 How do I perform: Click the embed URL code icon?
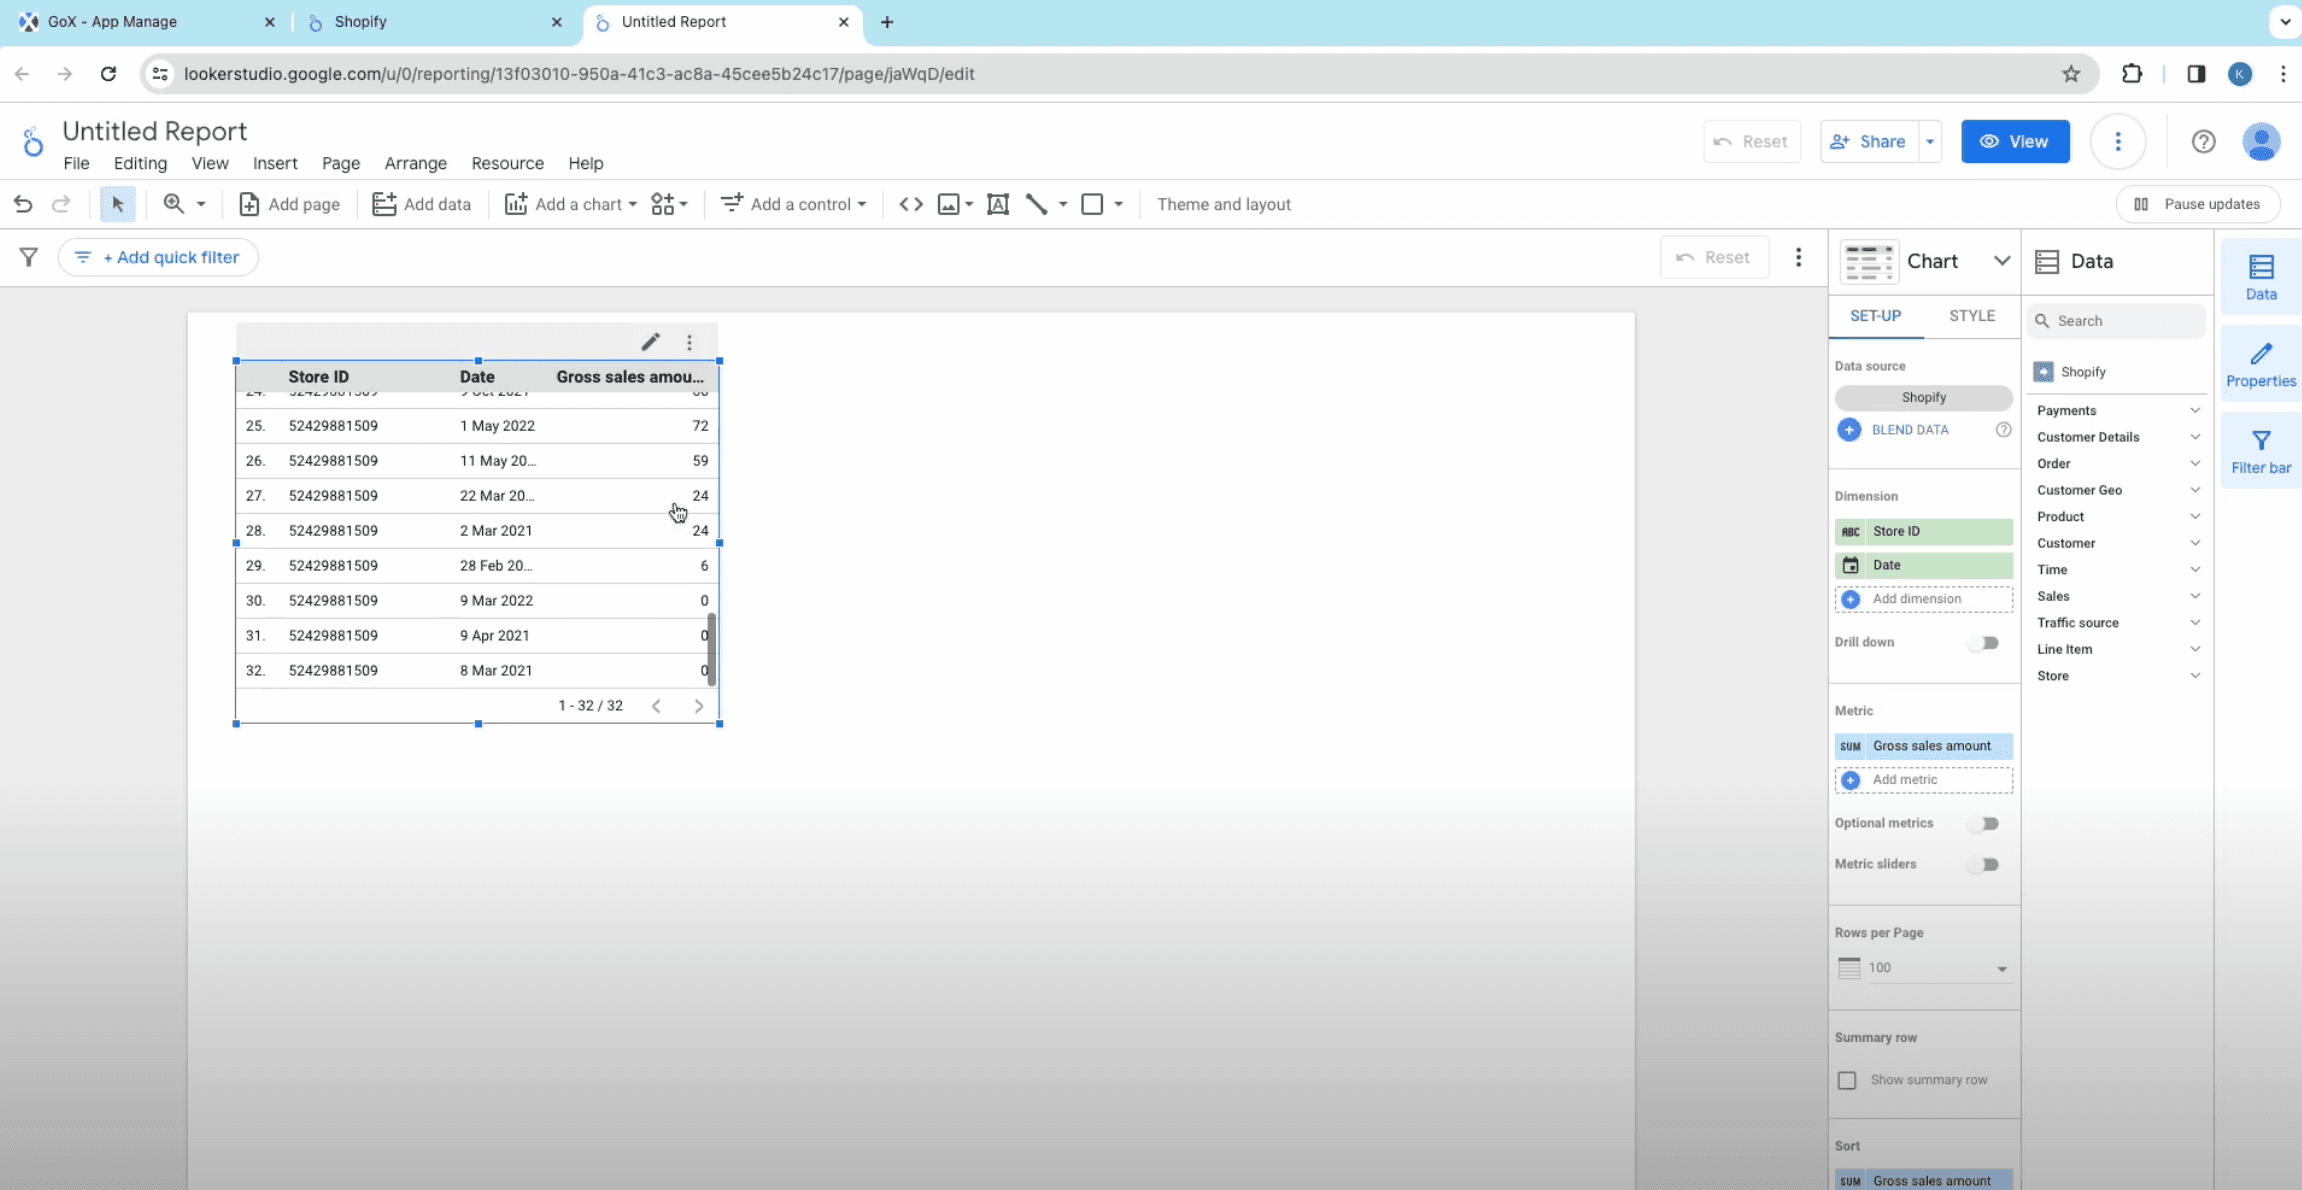click(x=910, y=204)
